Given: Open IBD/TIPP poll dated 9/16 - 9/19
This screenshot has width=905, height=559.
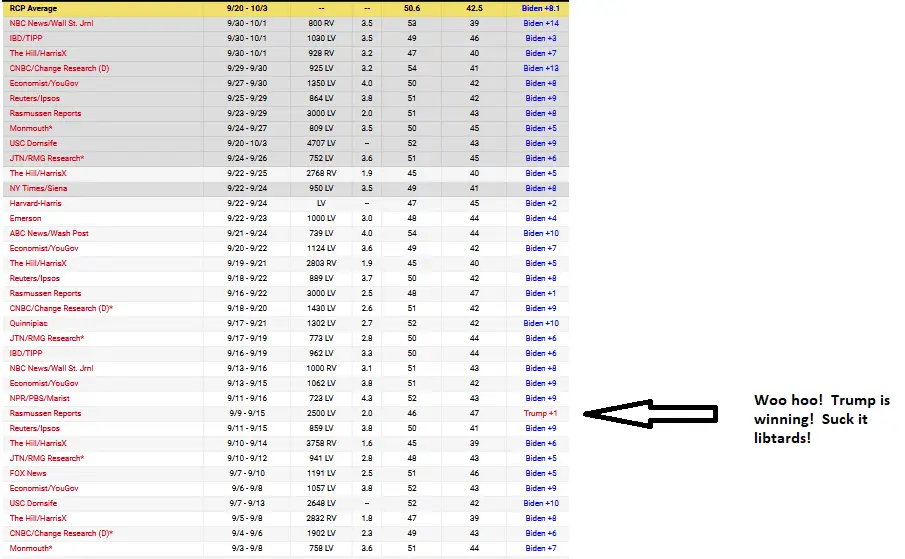Looking at the screenshot, I should pyautogui.click(x=26, y=353).
